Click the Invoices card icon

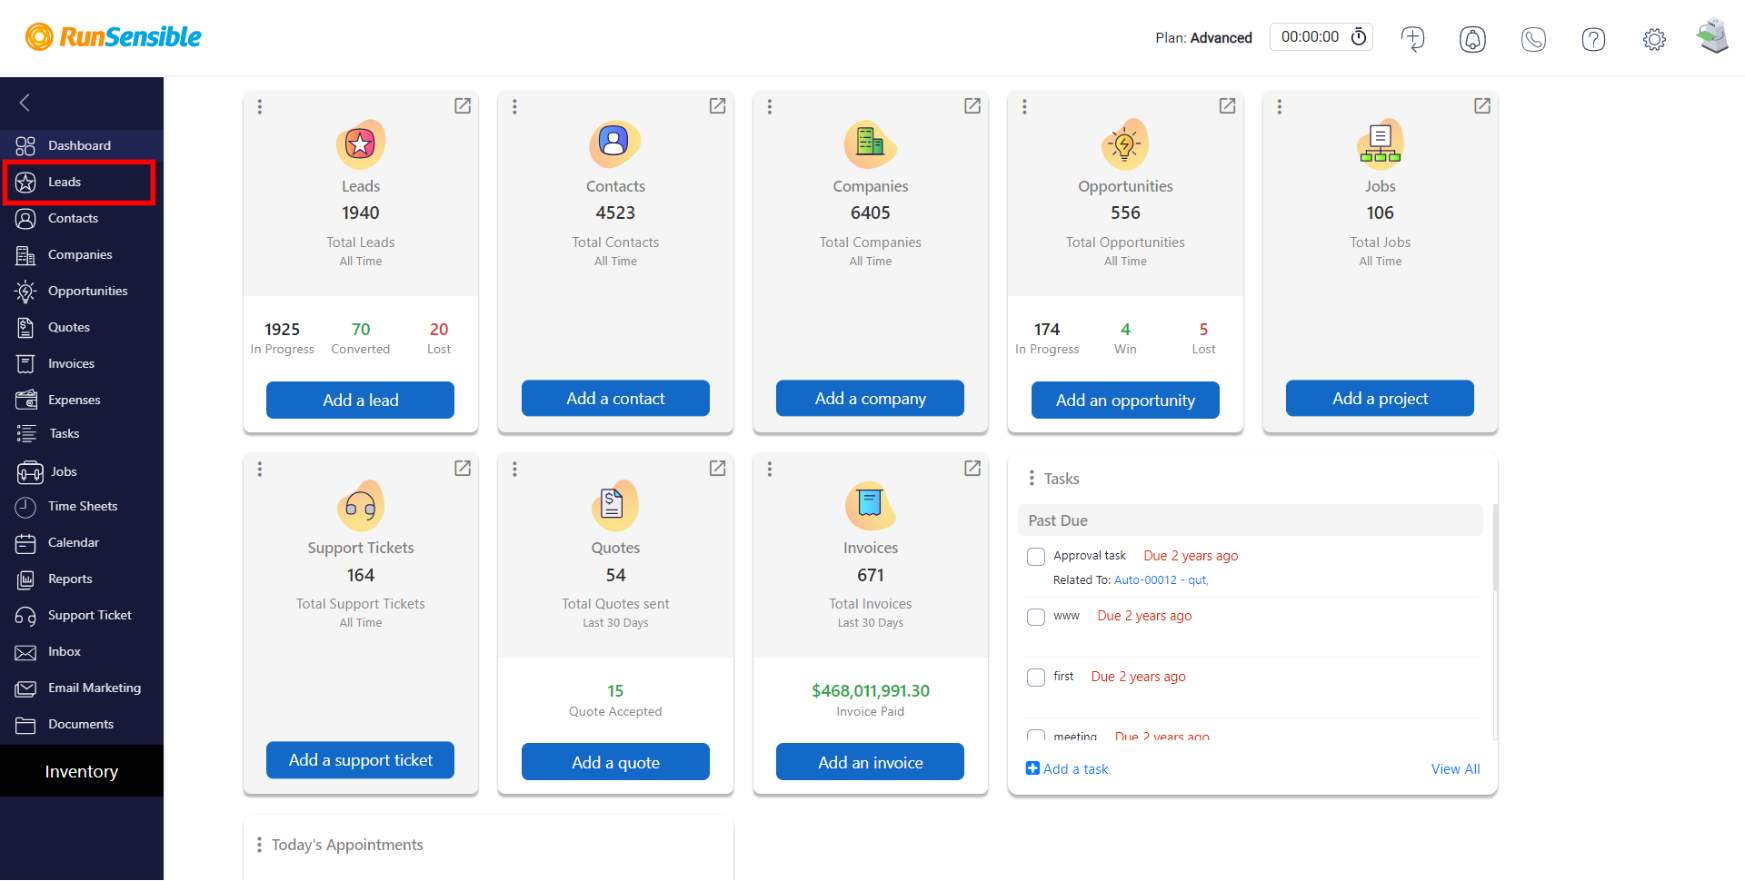coord(870,506)
